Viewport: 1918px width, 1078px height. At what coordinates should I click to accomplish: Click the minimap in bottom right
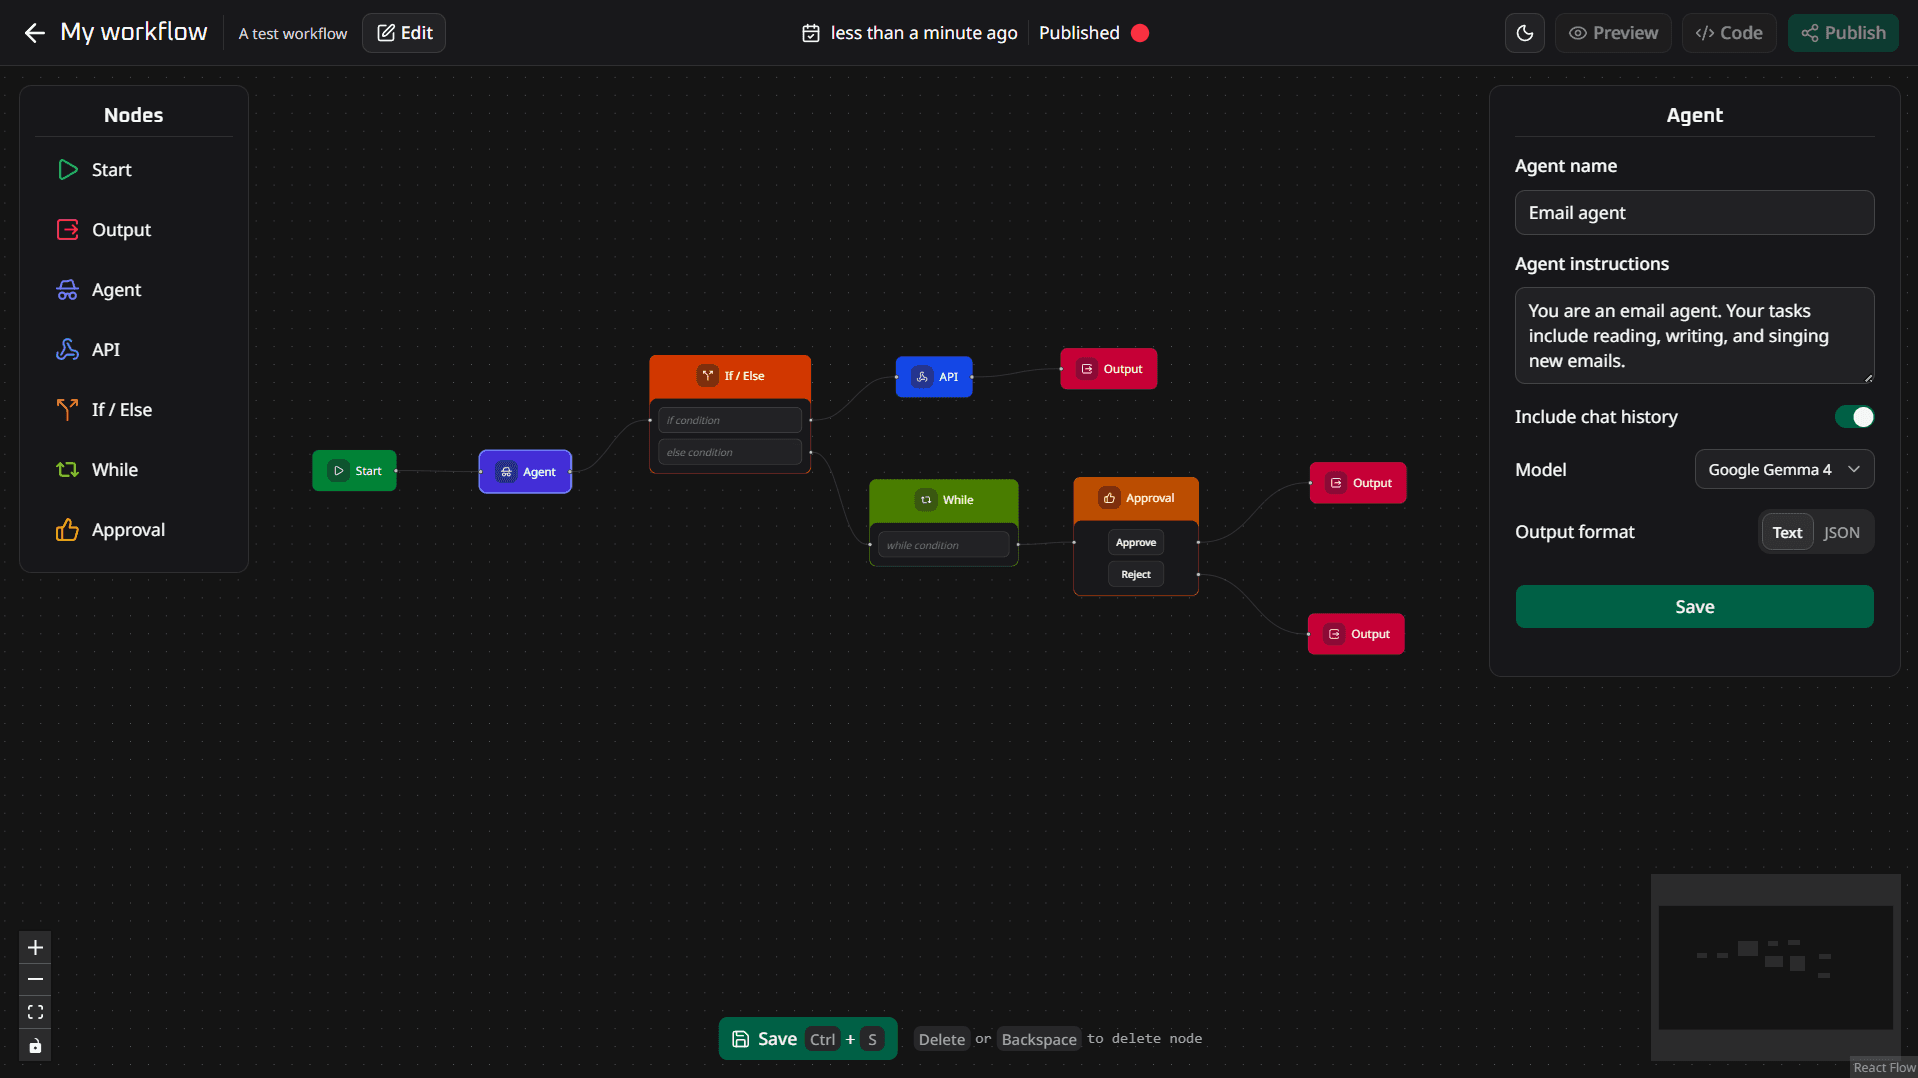coord(1775,968)
